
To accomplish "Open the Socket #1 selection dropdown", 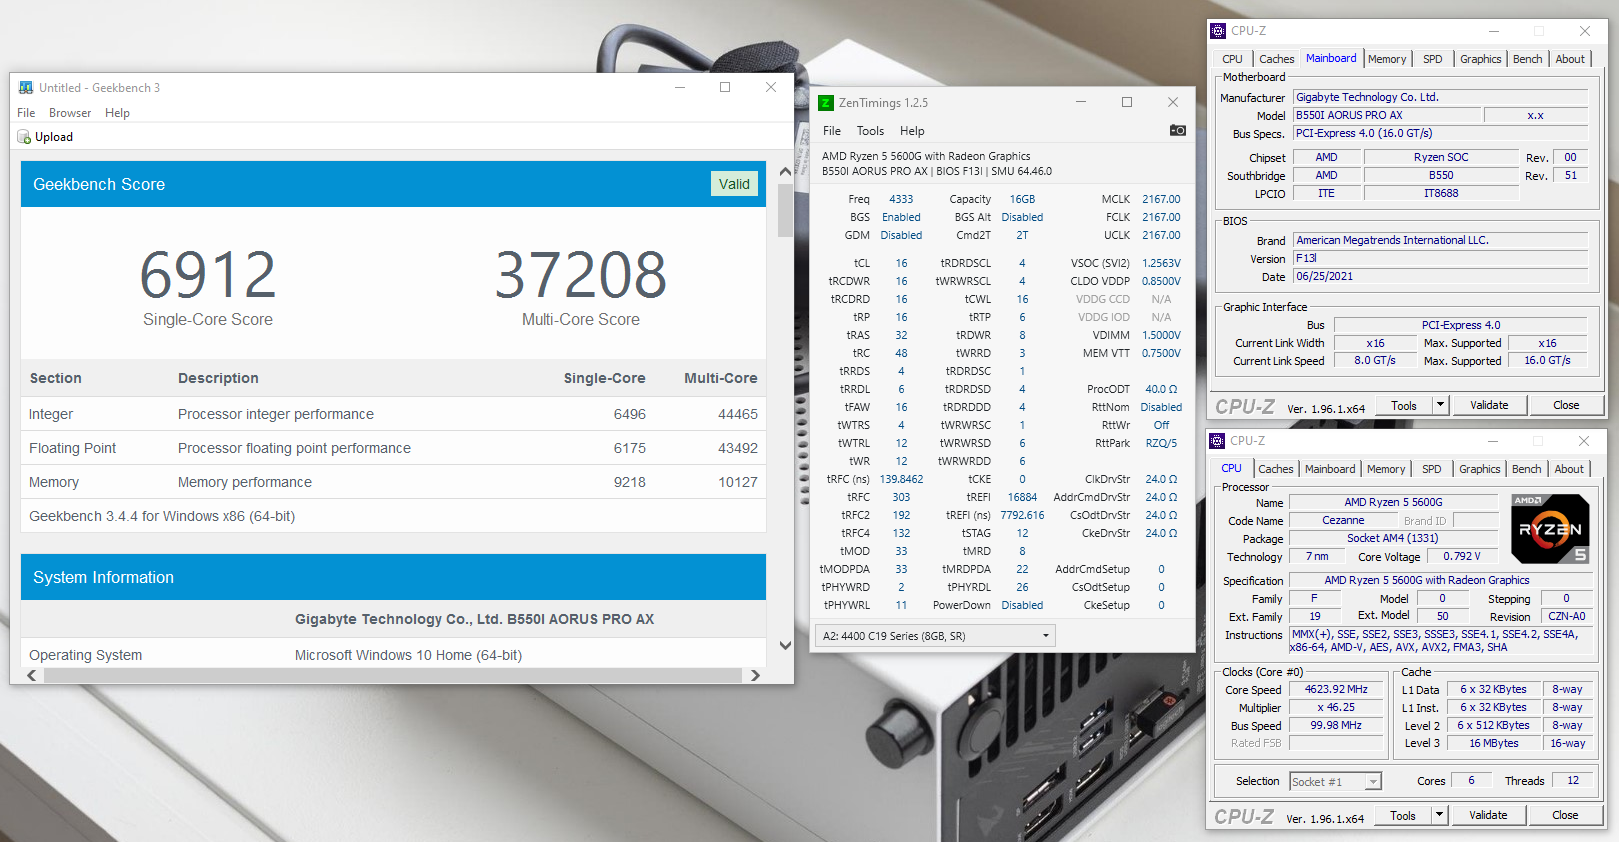I will (1335, 782).
